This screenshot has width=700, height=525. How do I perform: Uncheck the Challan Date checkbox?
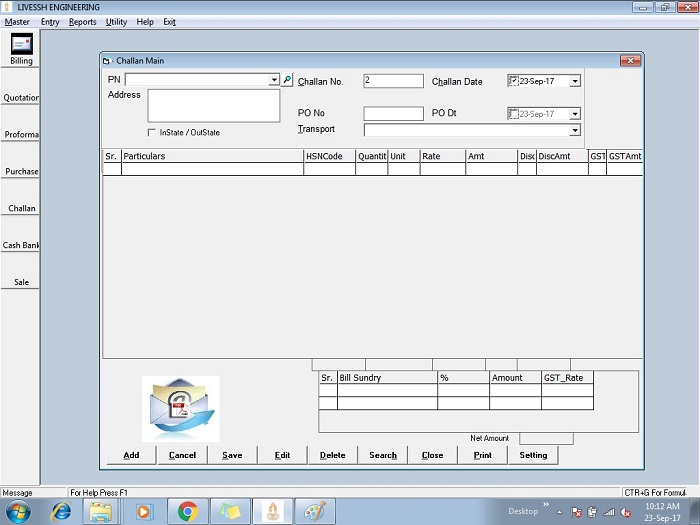513,81
